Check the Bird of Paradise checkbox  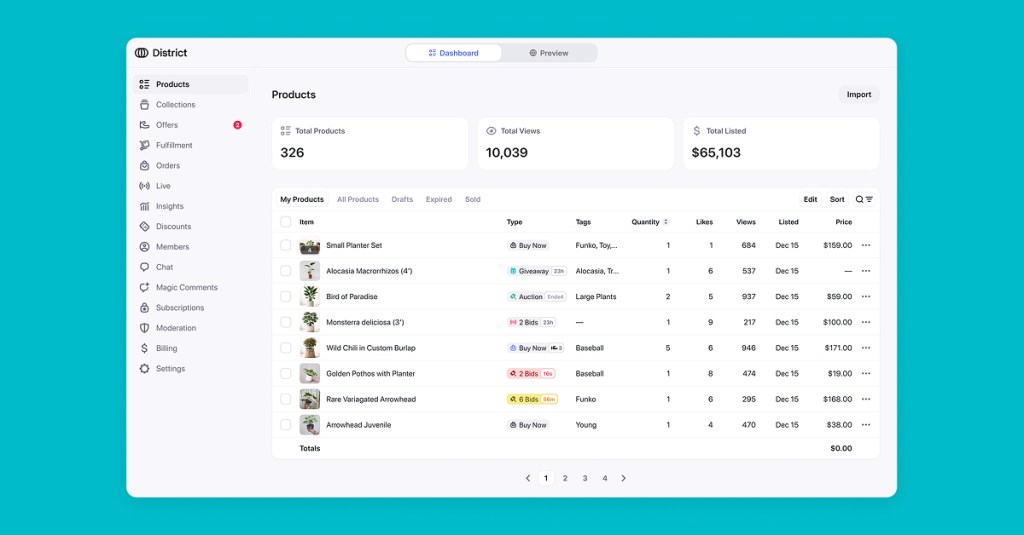pyautogui.click(x=285, y=297)
